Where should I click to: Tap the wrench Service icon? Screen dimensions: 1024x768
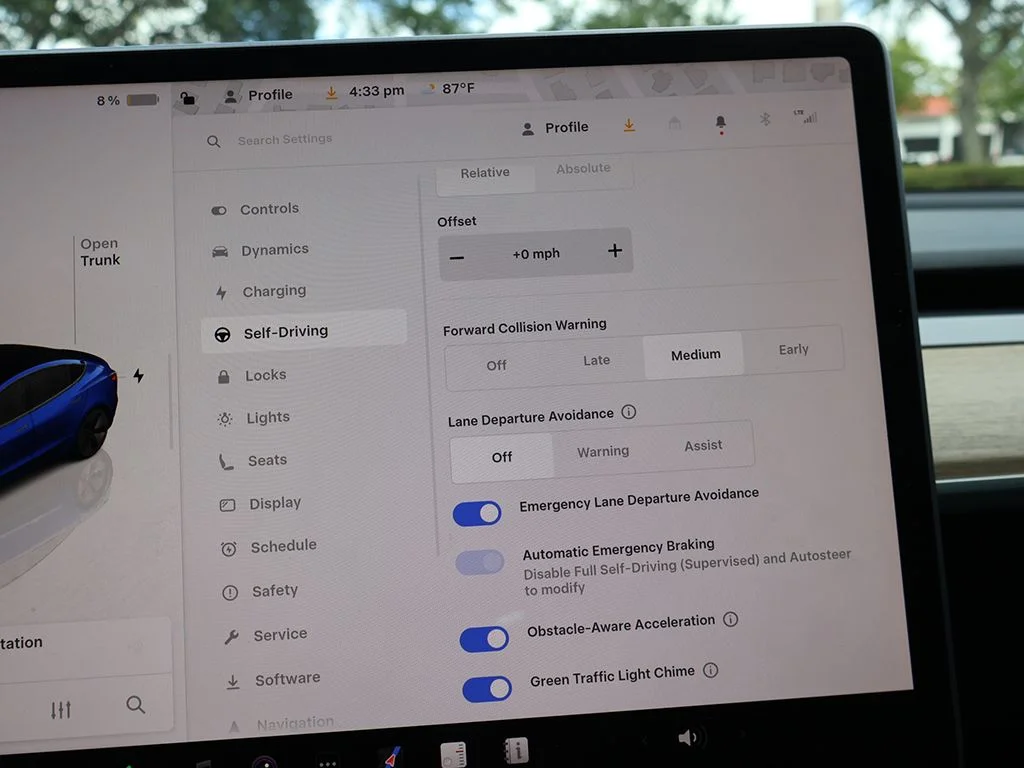tap(231, 637)
